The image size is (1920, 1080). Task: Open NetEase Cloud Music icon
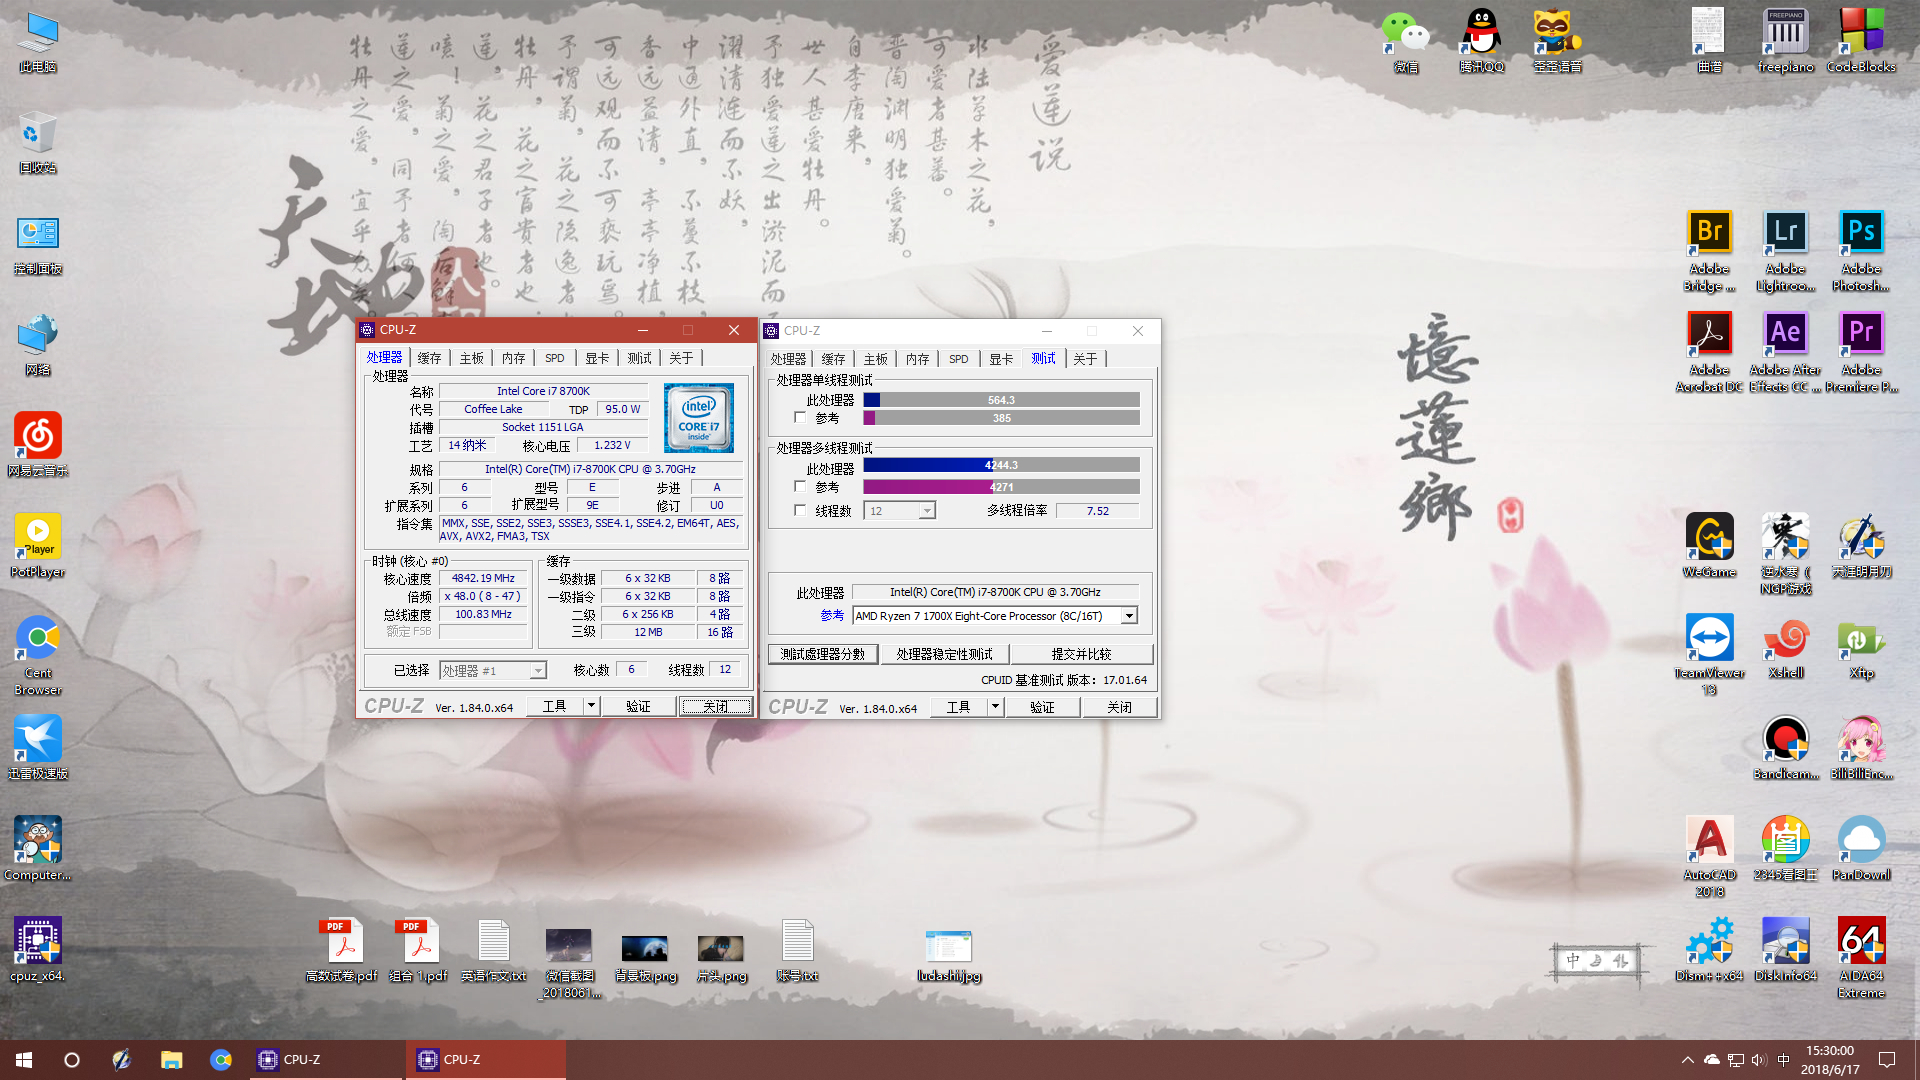coord(38,445)
